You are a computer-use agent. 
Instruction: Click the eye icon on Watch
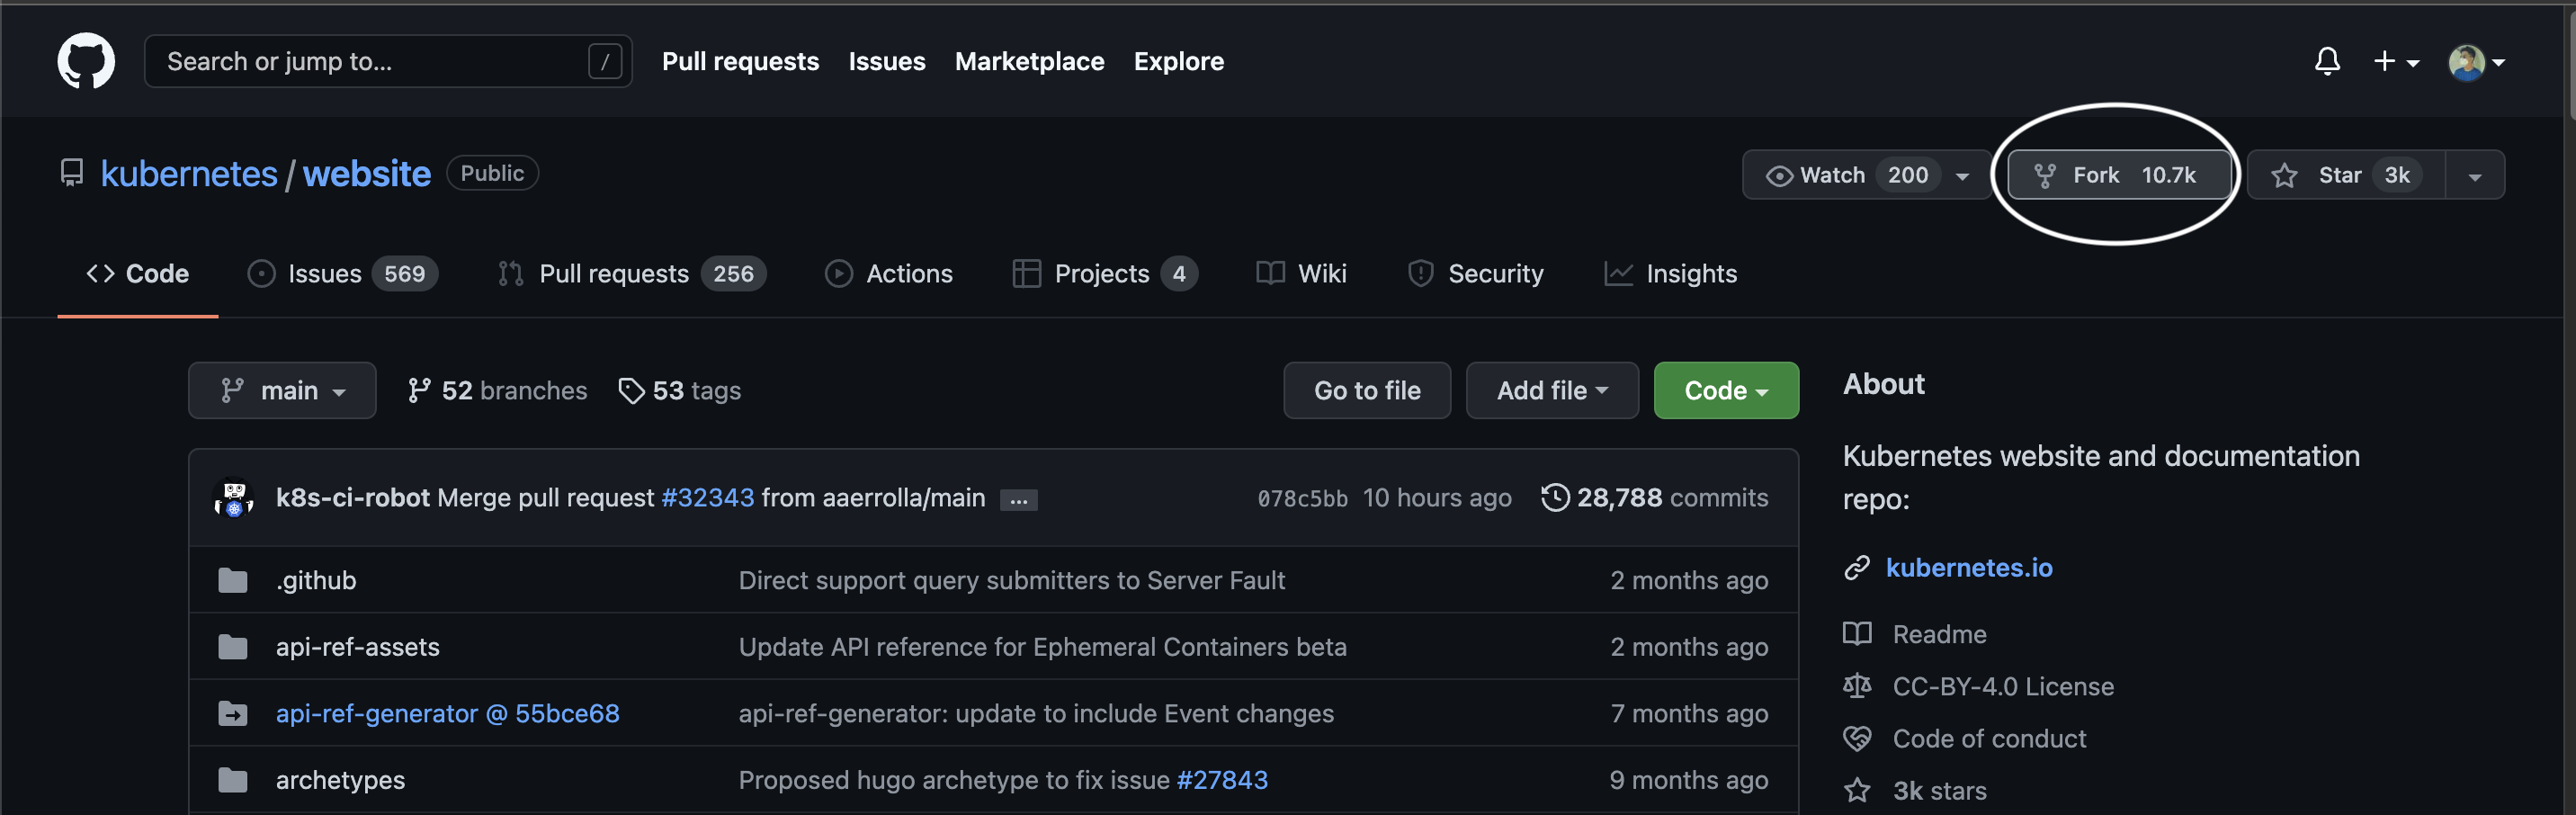point(1779,176)
